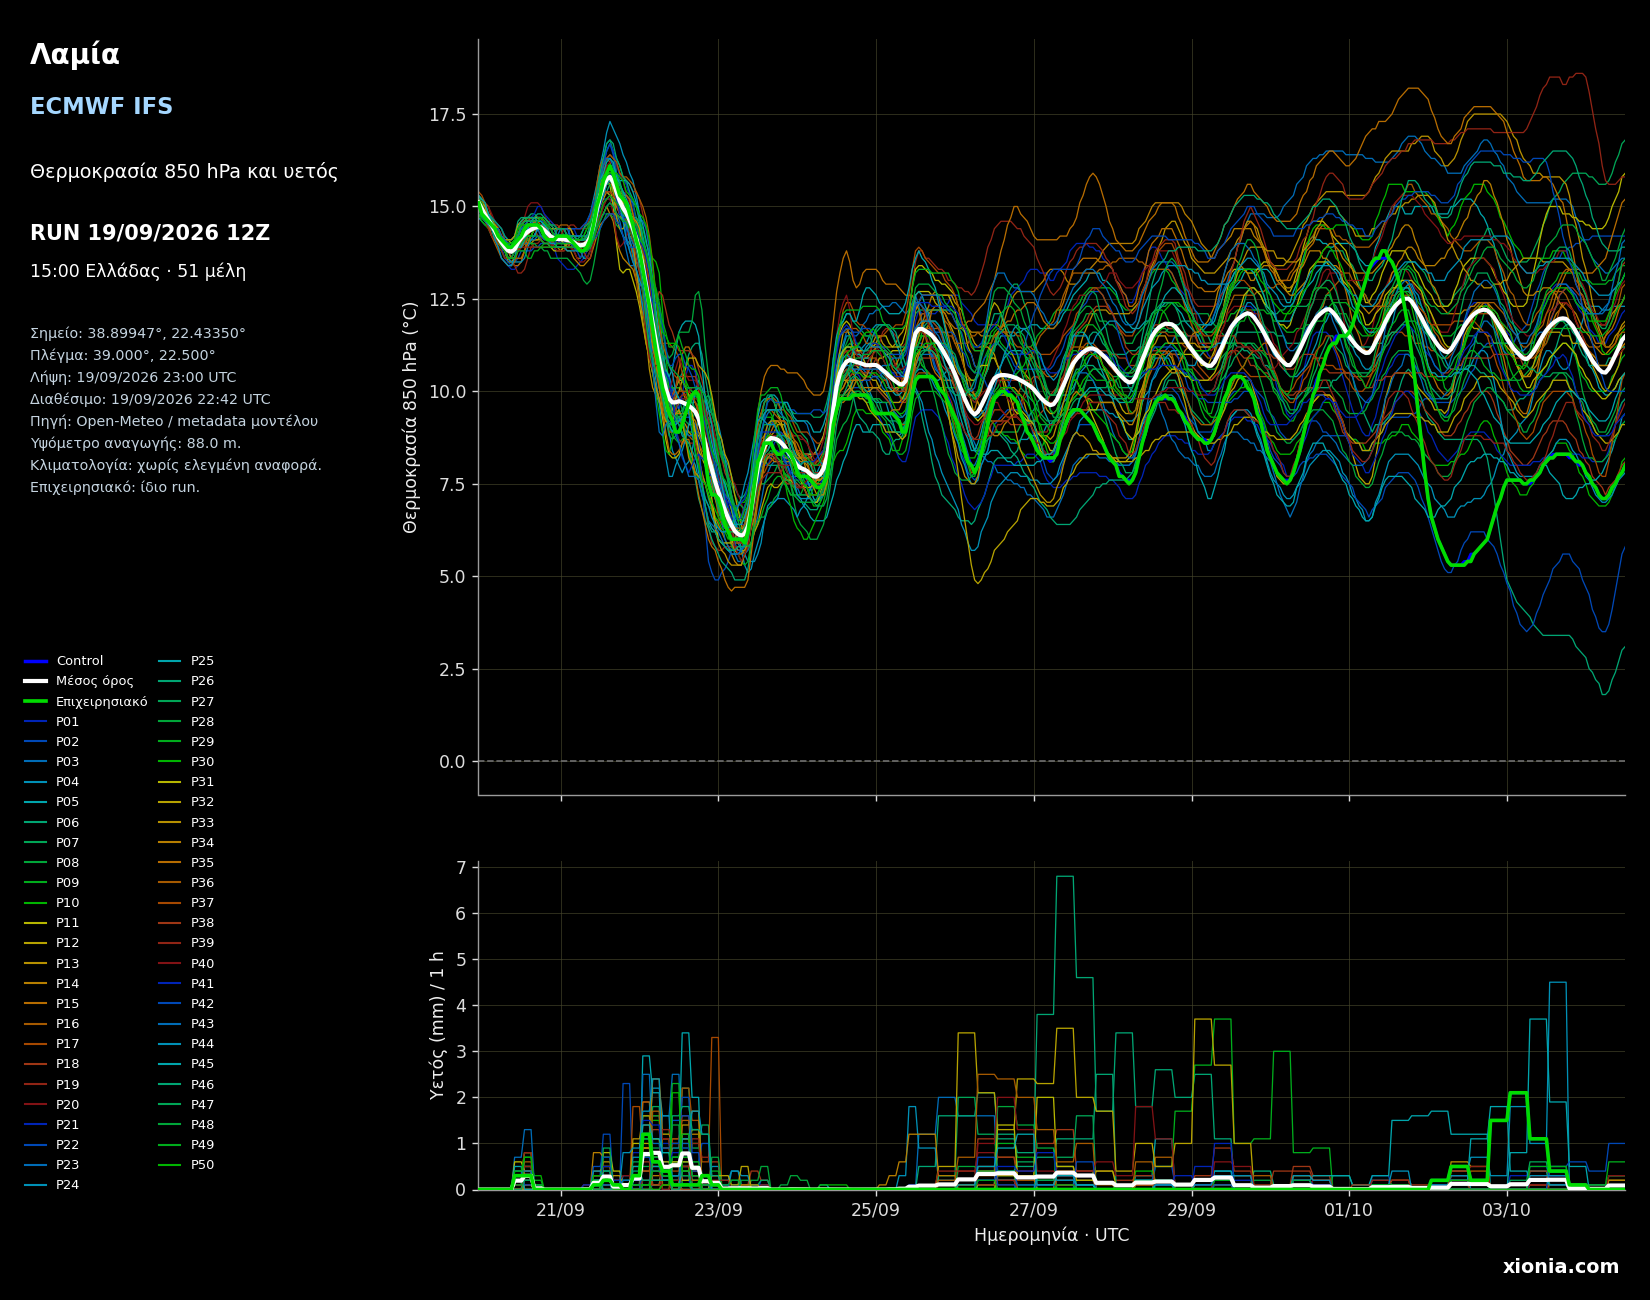Click the Λαμία location title
1650x1300 pixels.
pos(75,55)
